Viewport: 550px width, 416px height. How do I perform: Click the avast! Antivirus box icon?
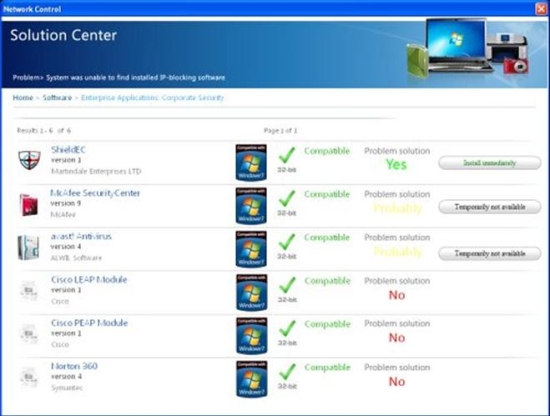pos(29,248)
